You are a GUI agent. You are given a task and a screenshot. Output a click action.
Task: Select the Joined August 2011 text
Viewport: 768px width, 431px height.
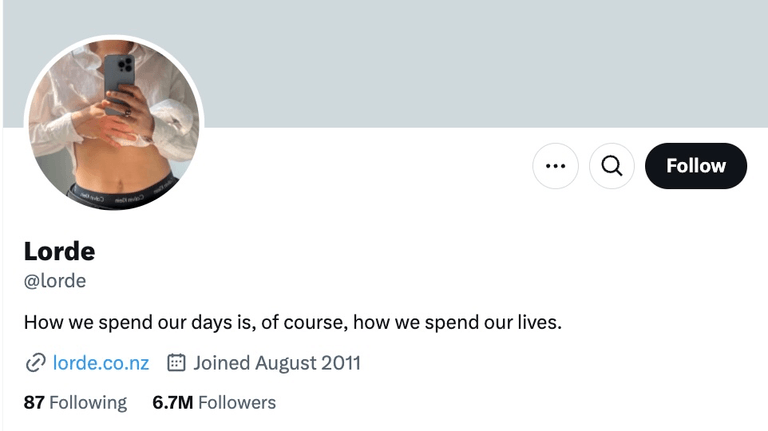[277, 363]
